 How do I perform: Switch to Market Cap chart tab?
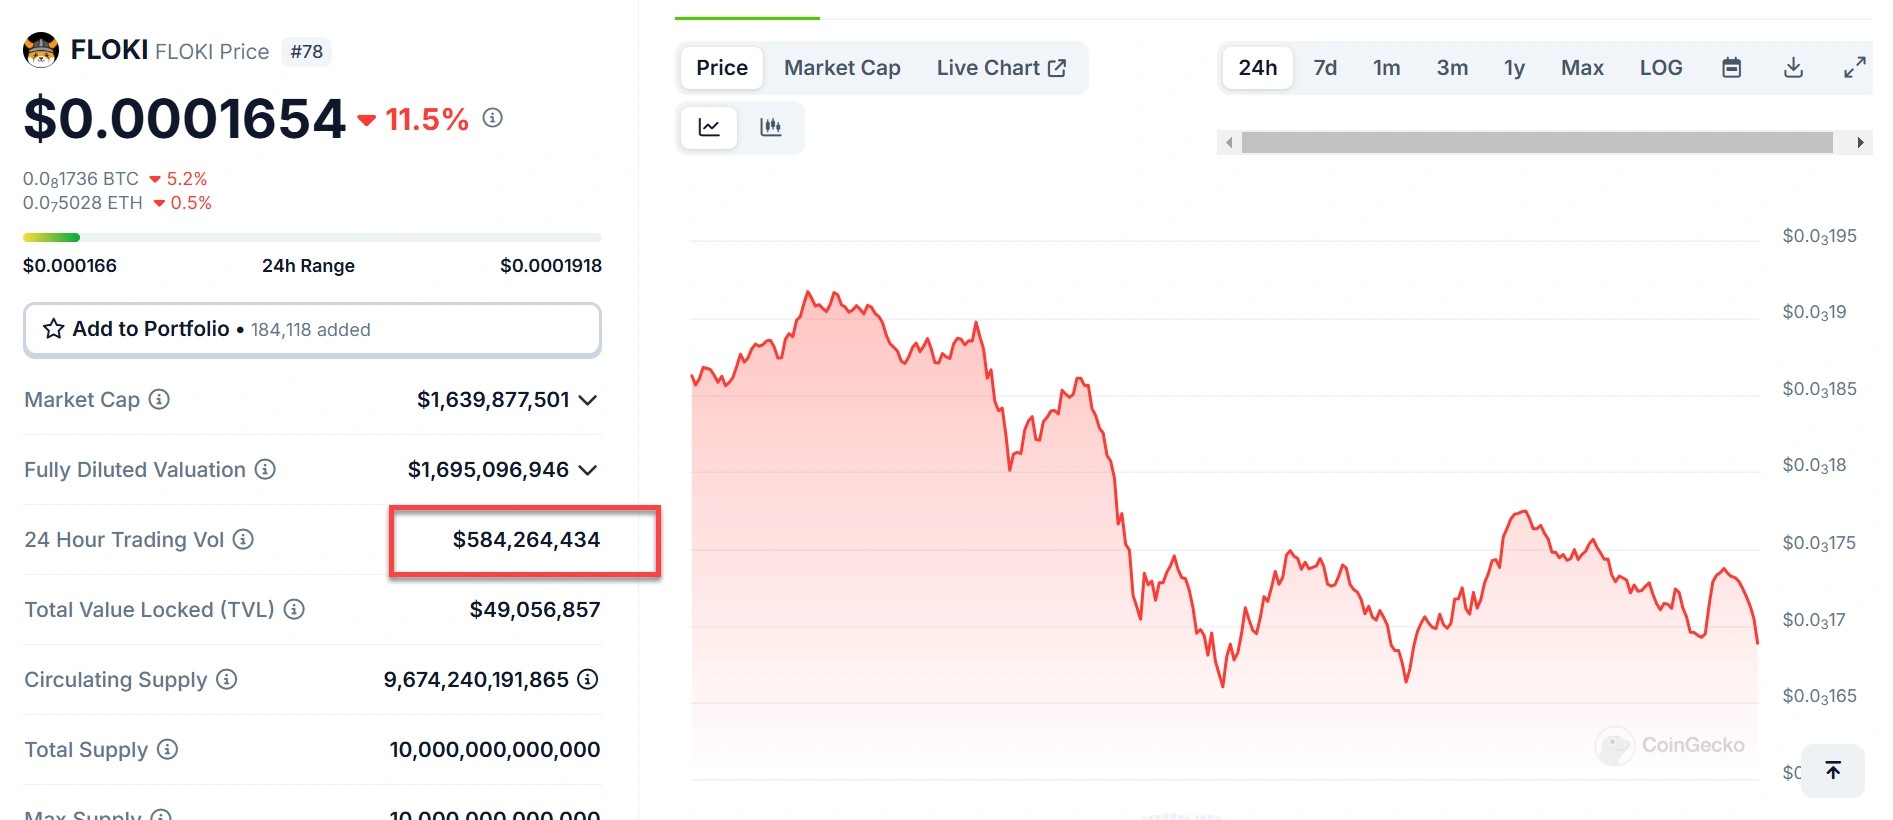point(841,68)
